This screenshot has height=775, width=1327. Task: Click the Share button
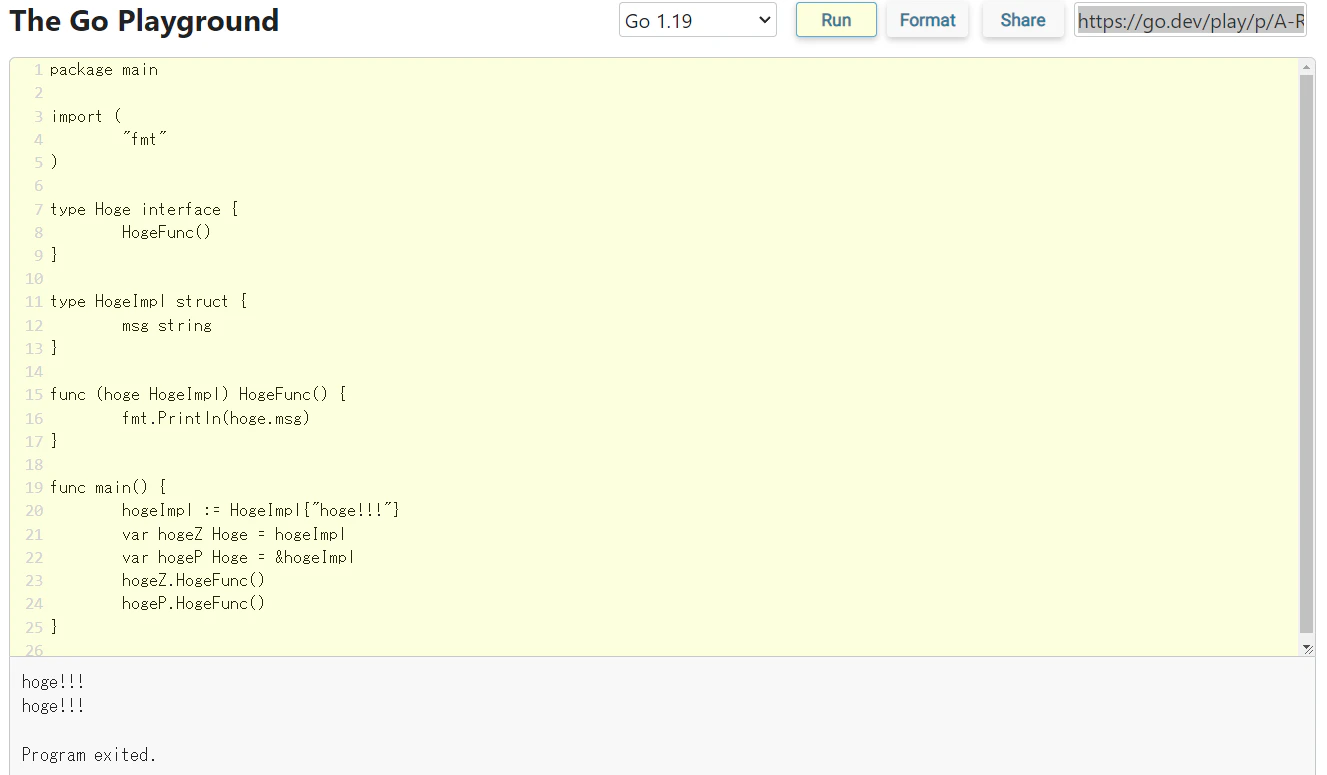pos(1022,20)
